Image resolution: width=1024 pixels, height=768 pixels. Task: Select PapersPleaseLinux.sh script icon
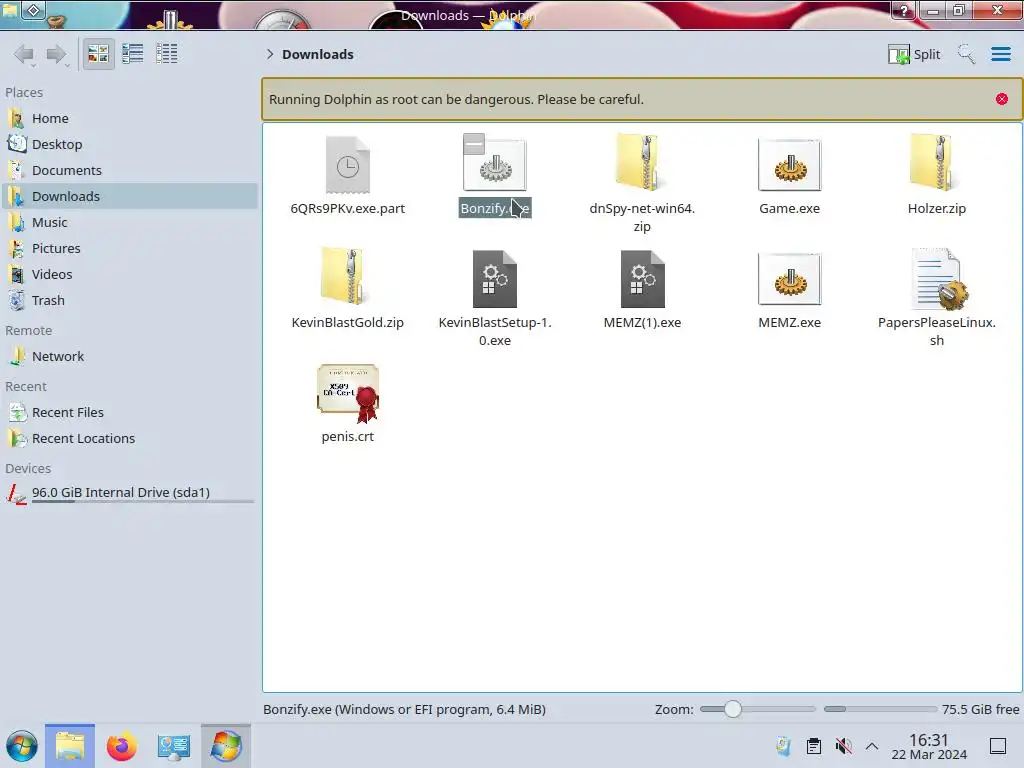(x=939, y=279)
